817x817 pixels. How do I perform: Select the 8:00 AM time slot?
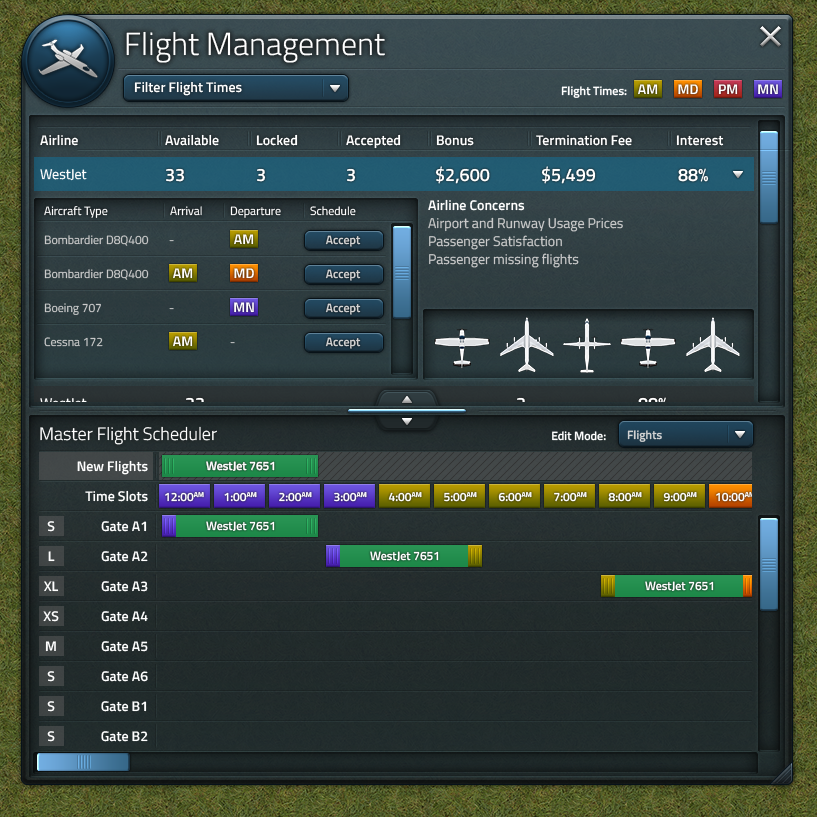point(625,497)
